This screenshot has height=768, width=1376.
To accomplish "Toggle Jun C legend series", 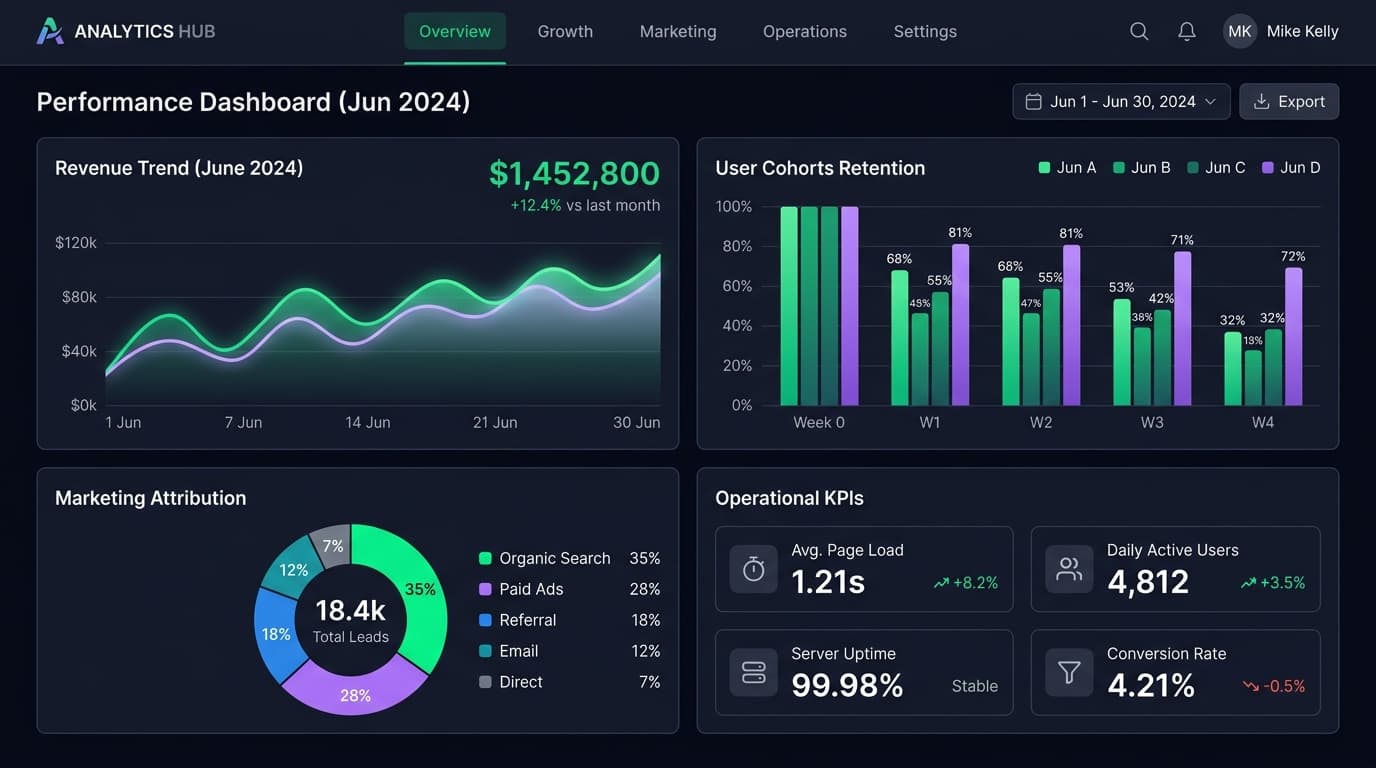I will coord(1216,168).
